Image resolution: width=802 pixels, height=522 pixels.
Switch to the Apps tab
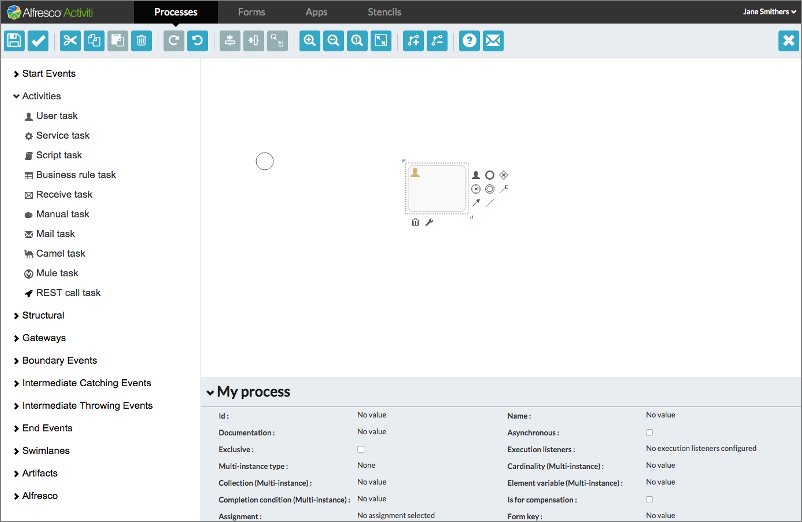(x=316, y=12)
